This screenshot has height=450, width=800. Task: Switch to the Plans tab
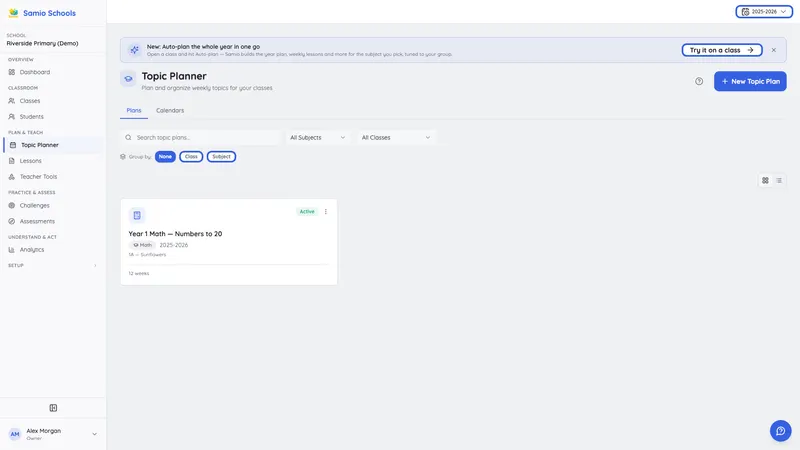[x=134, y=111]
